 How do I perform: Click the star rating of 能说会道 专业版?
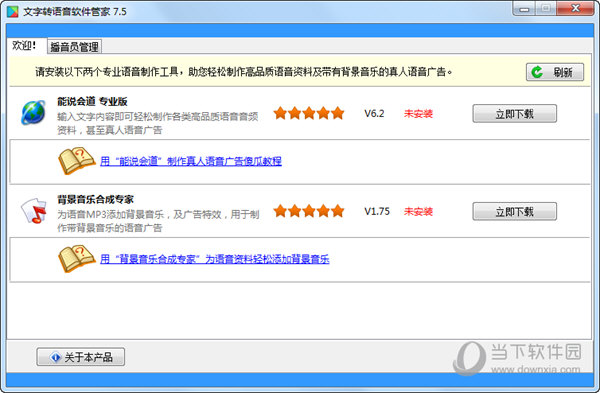coord(309,113)
